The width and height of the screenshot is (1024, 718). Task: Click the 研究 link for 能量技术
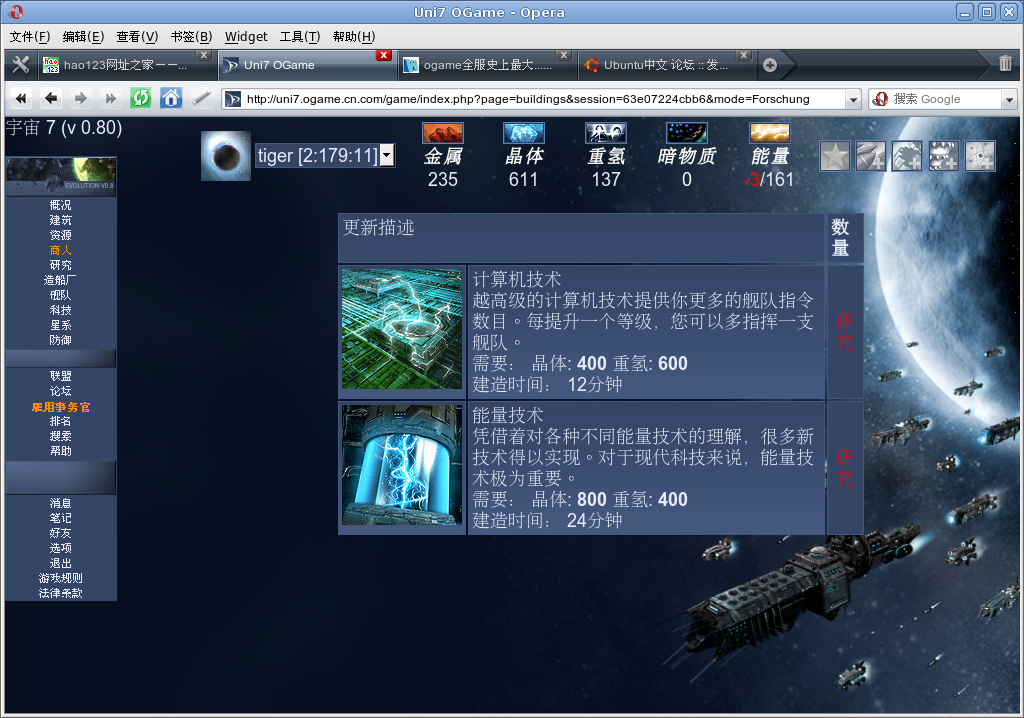tap(844, 468)
